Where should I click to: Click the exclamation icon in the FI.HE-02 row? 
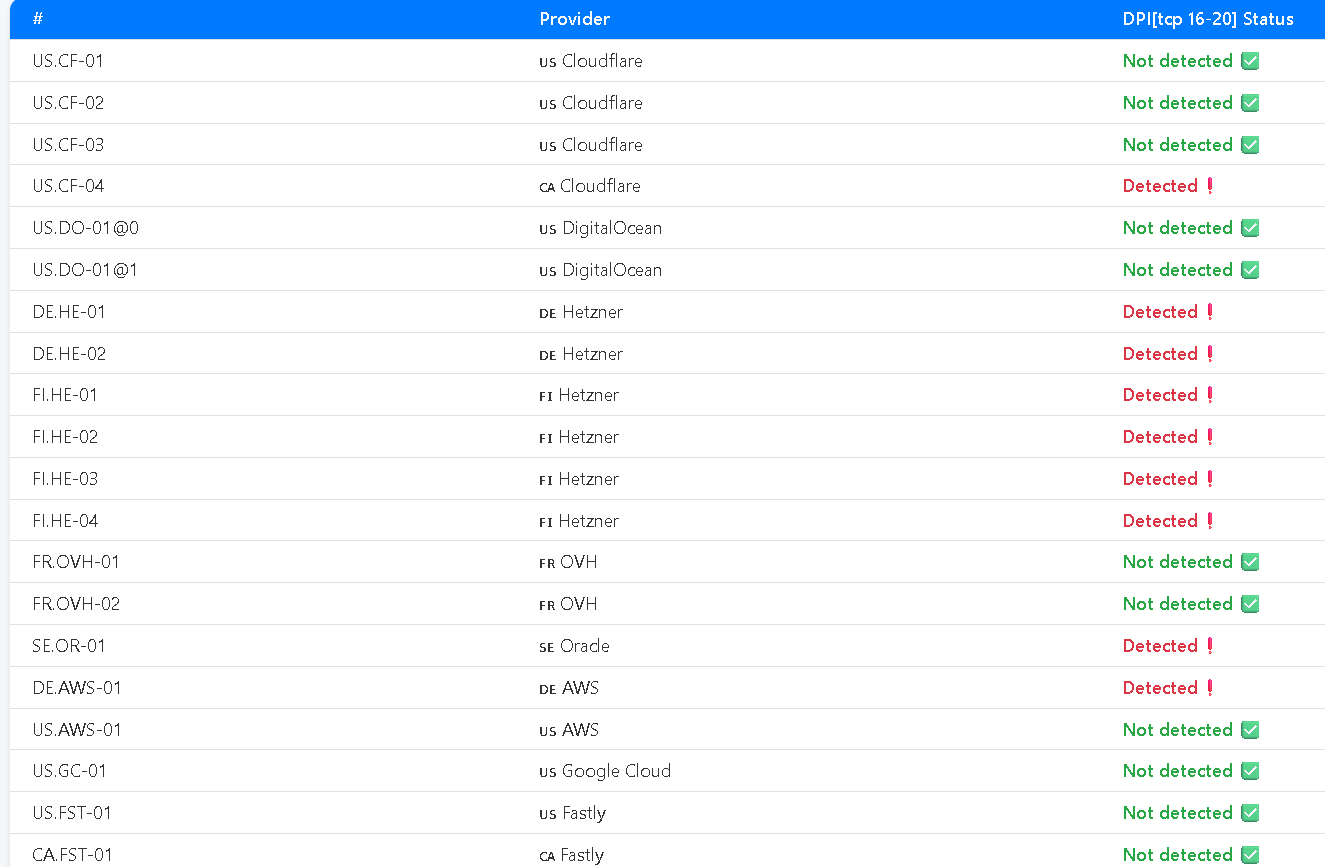(1210, 437)
